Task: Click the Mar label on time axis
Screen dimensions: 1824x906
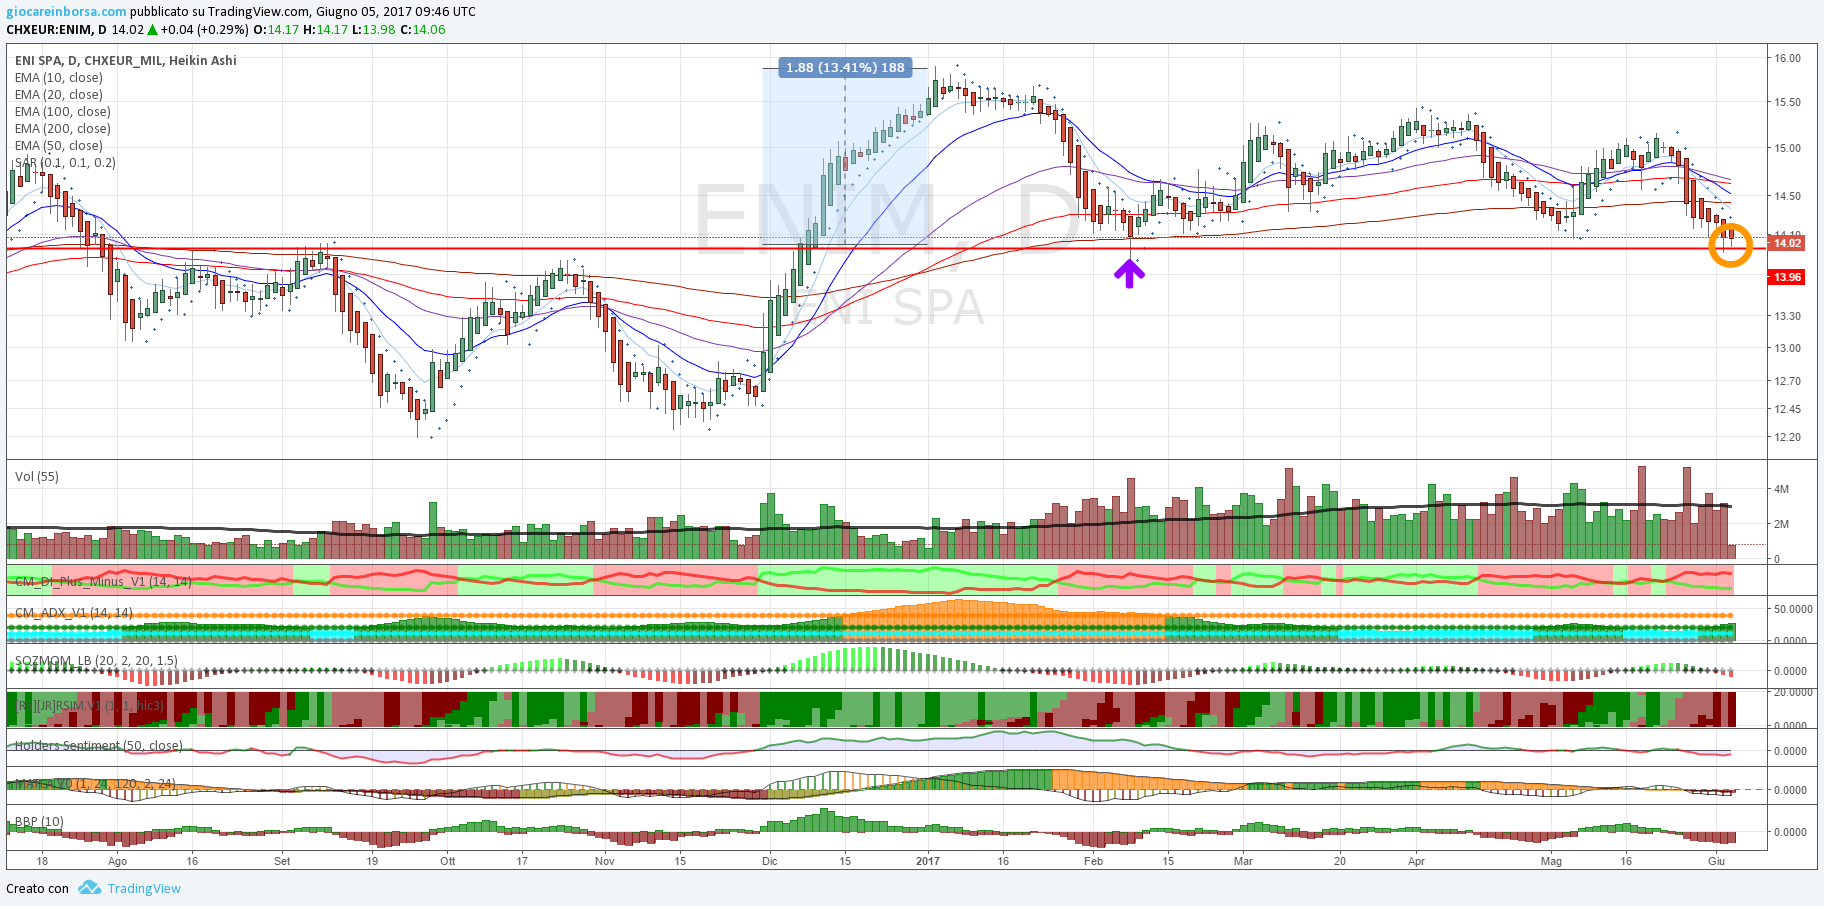Action: click(1243, 861)
